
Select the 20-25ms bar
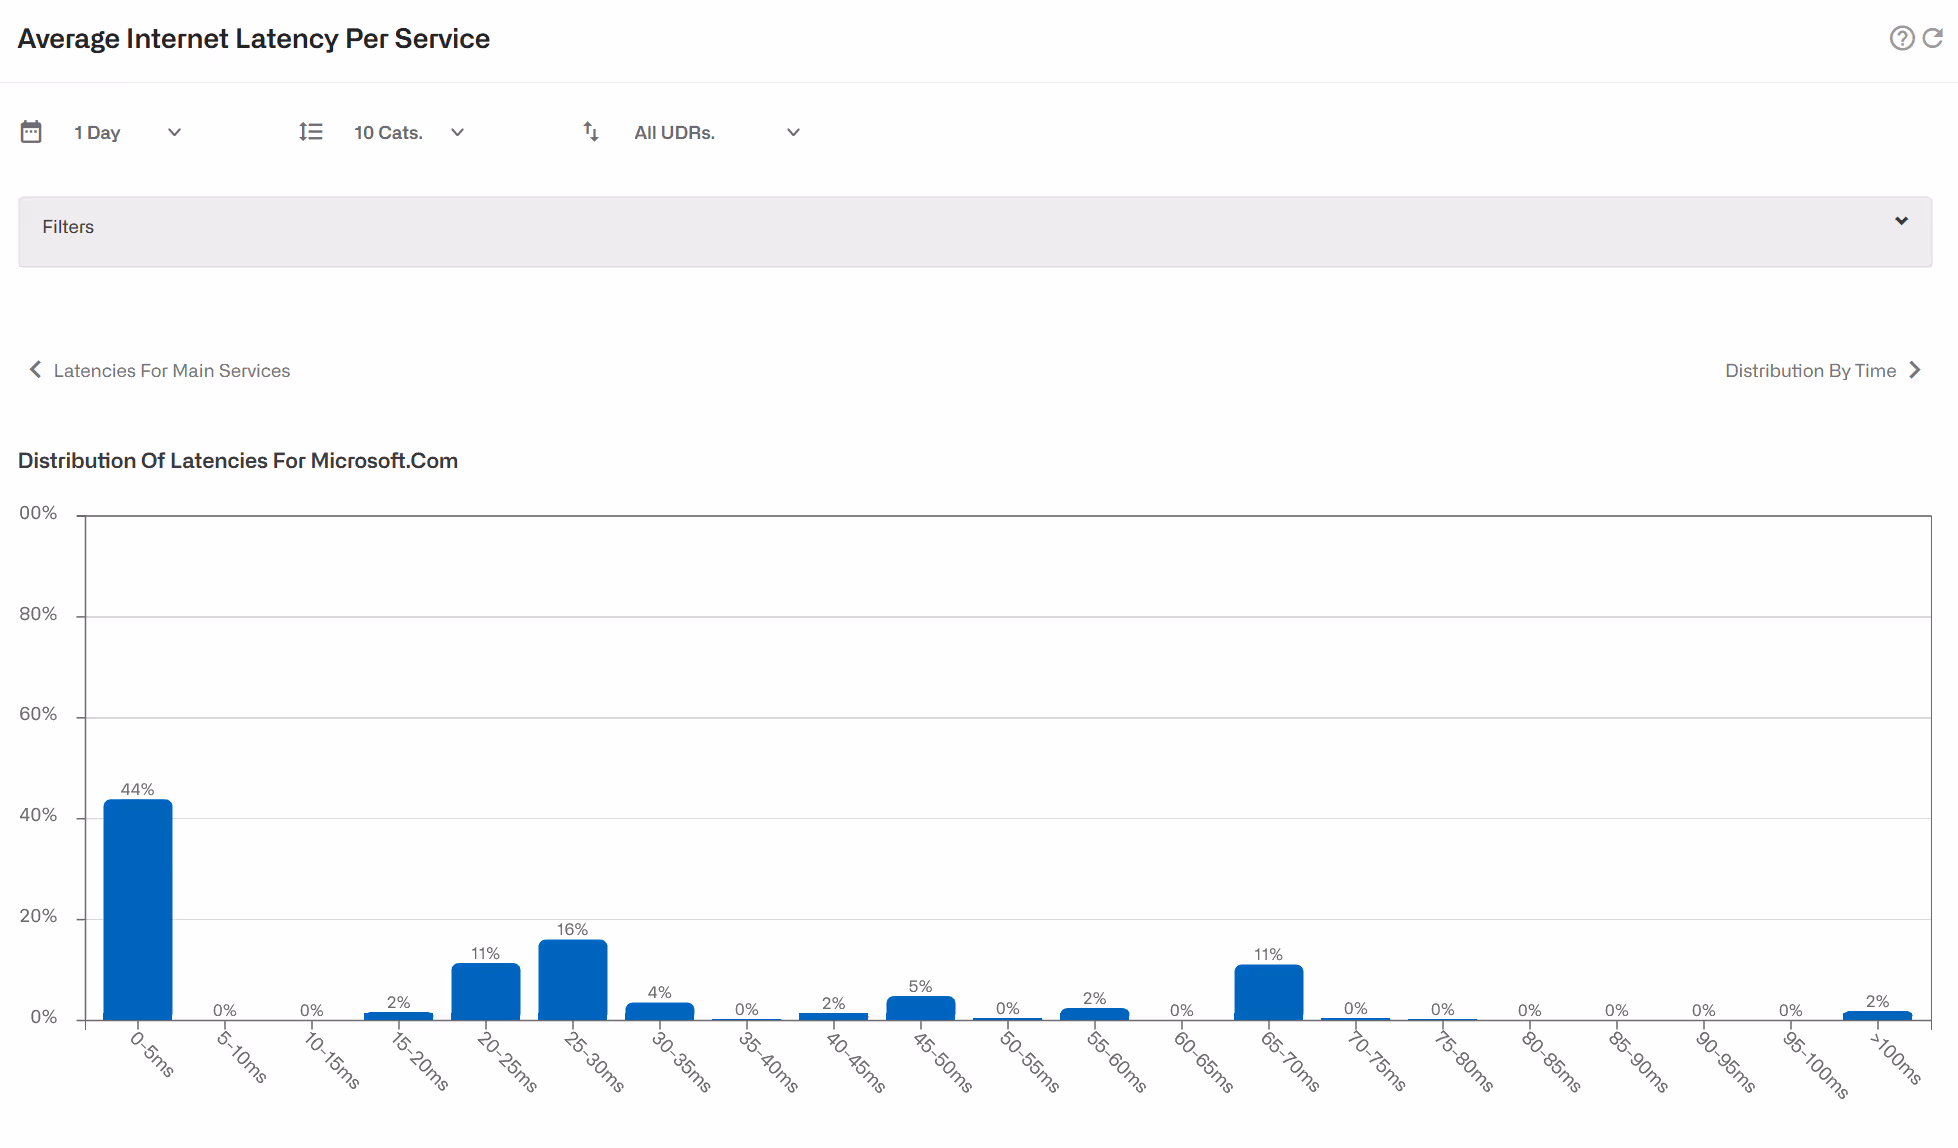[486, 991]
